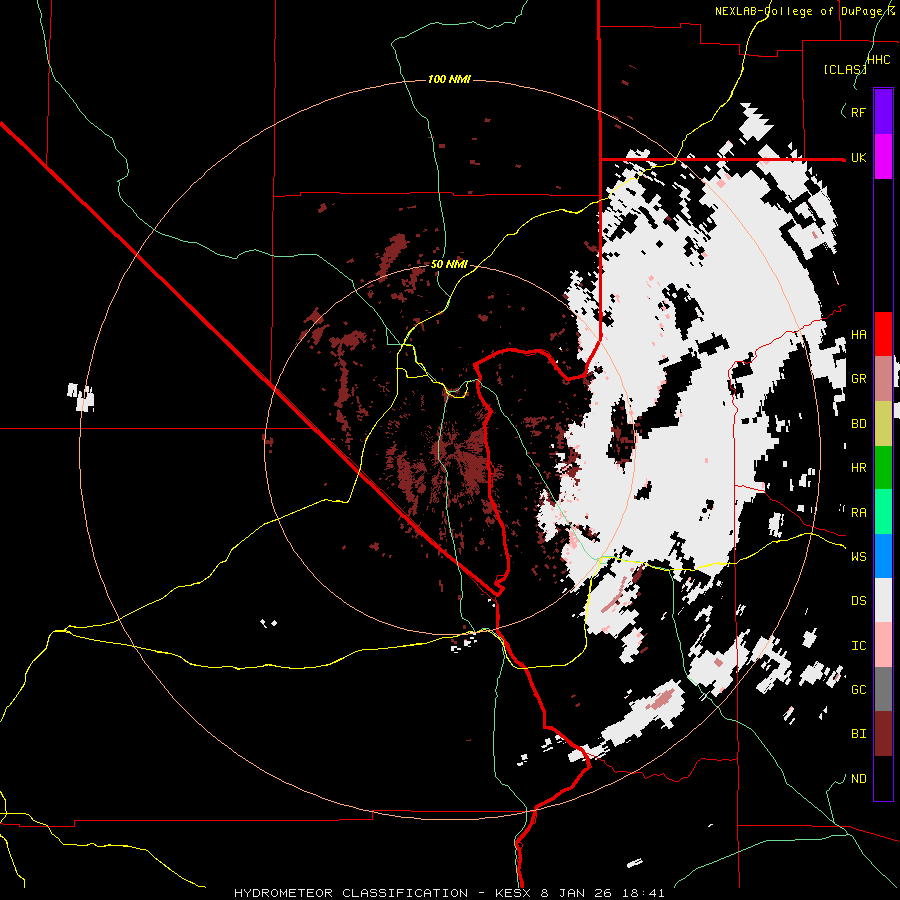Click the 50 NMI range ring label

pyautogui.click(x=449, y=264)
